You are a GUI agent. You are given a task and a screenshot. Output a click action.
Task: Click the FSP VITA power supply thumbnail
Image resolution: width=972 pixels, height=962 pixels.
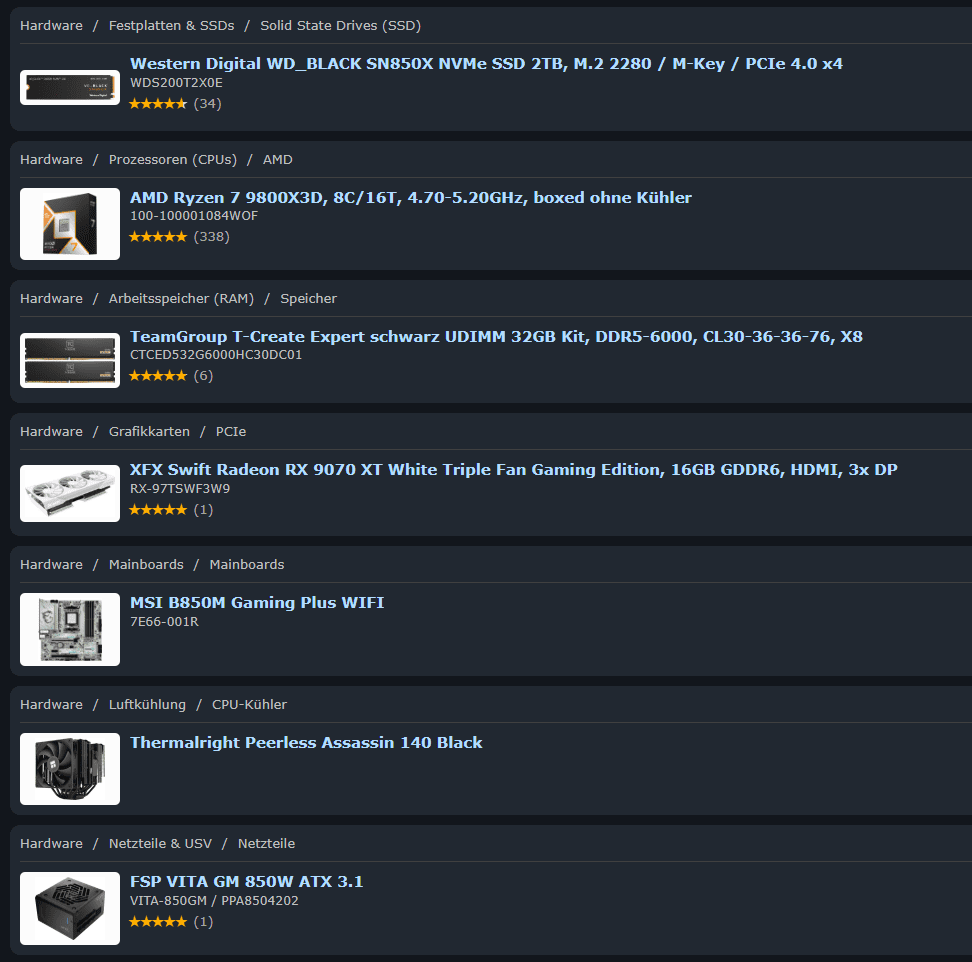point(70,908)
